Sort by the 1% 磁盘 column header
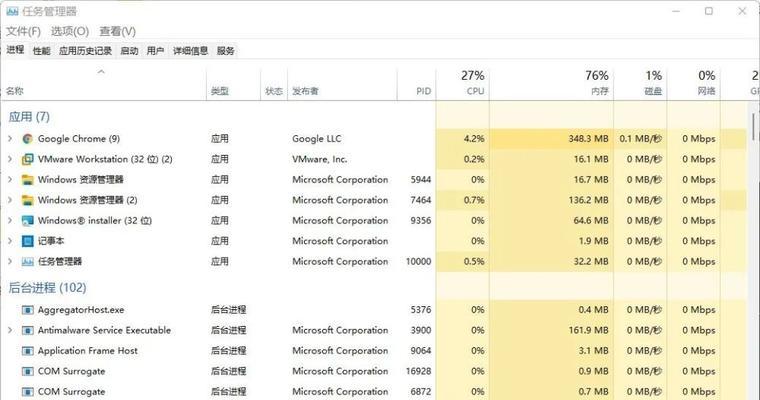This screenshot has height=400, width=760. pos(640,83)
